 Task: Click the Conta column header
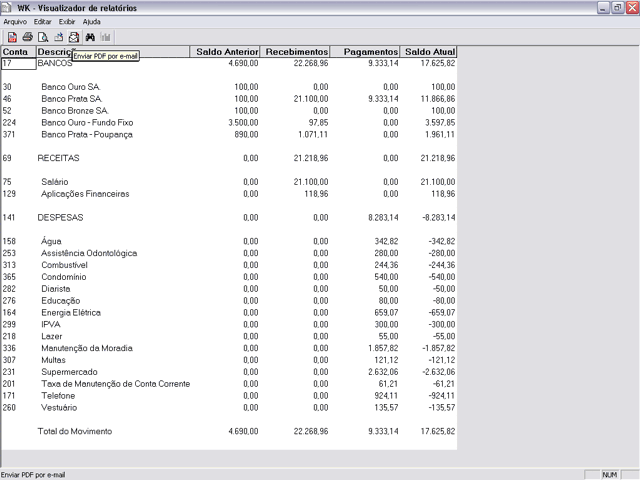tap(17, 51)
